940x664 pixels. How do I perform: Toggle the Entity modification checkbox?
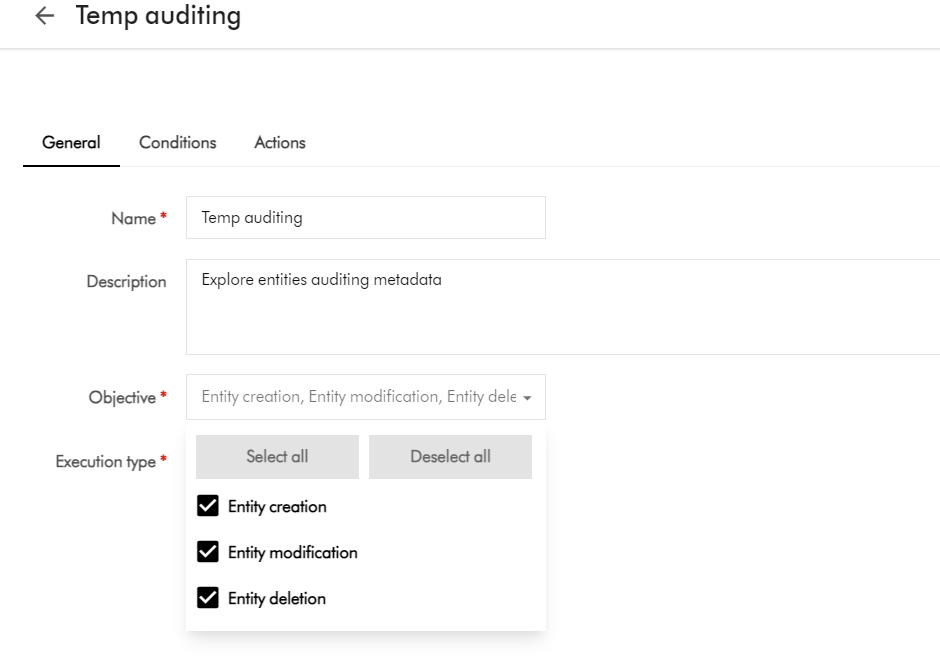pos(208,552)
